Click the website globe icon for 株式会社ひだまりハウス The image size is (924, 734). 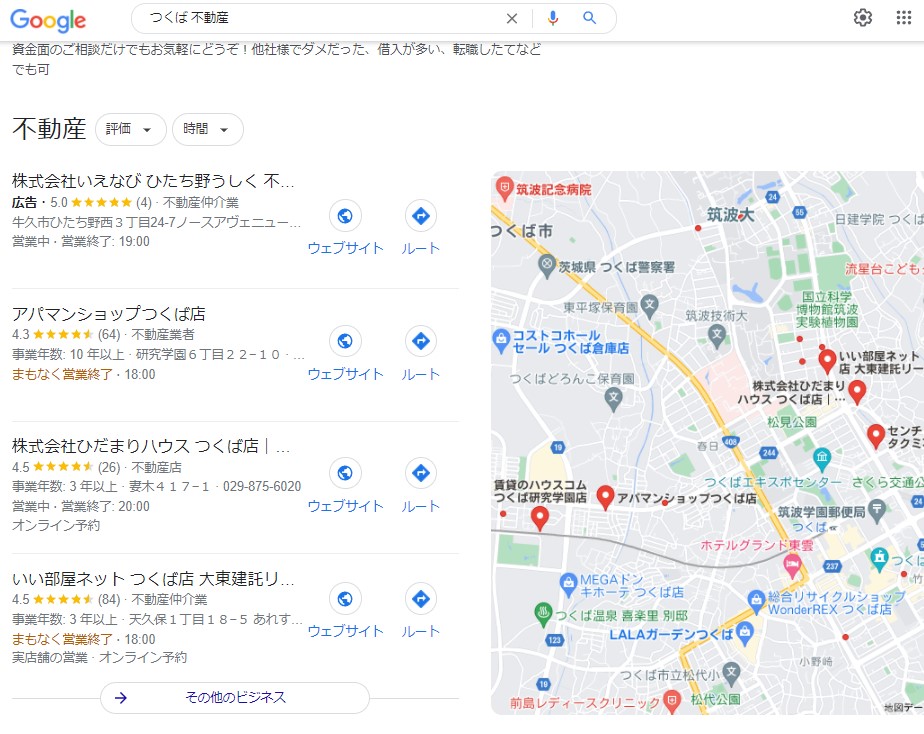point(345,473)
